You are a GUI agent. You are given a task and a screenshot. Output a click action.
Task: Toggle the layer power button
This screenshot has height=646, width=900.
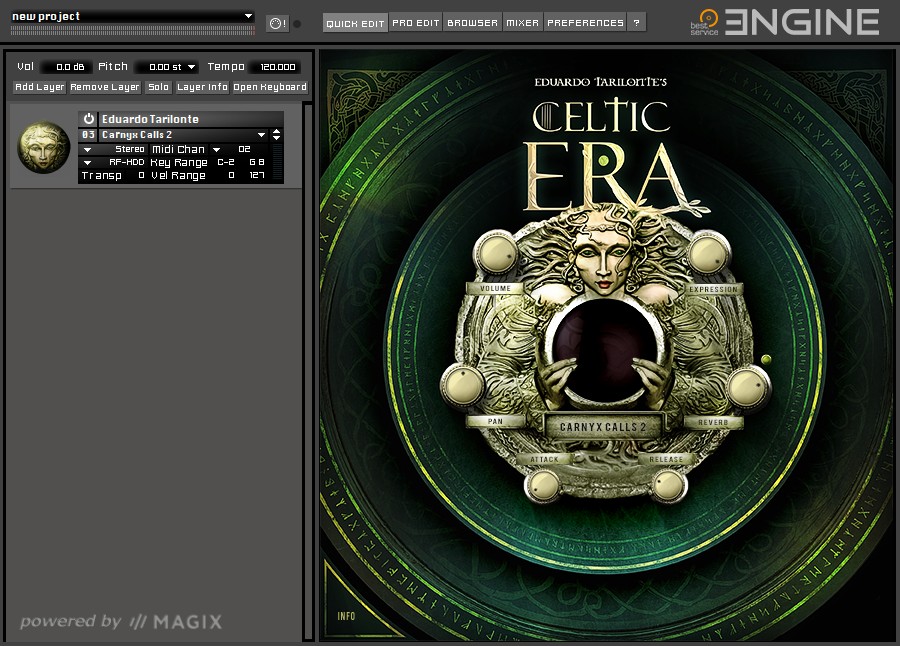88,119
